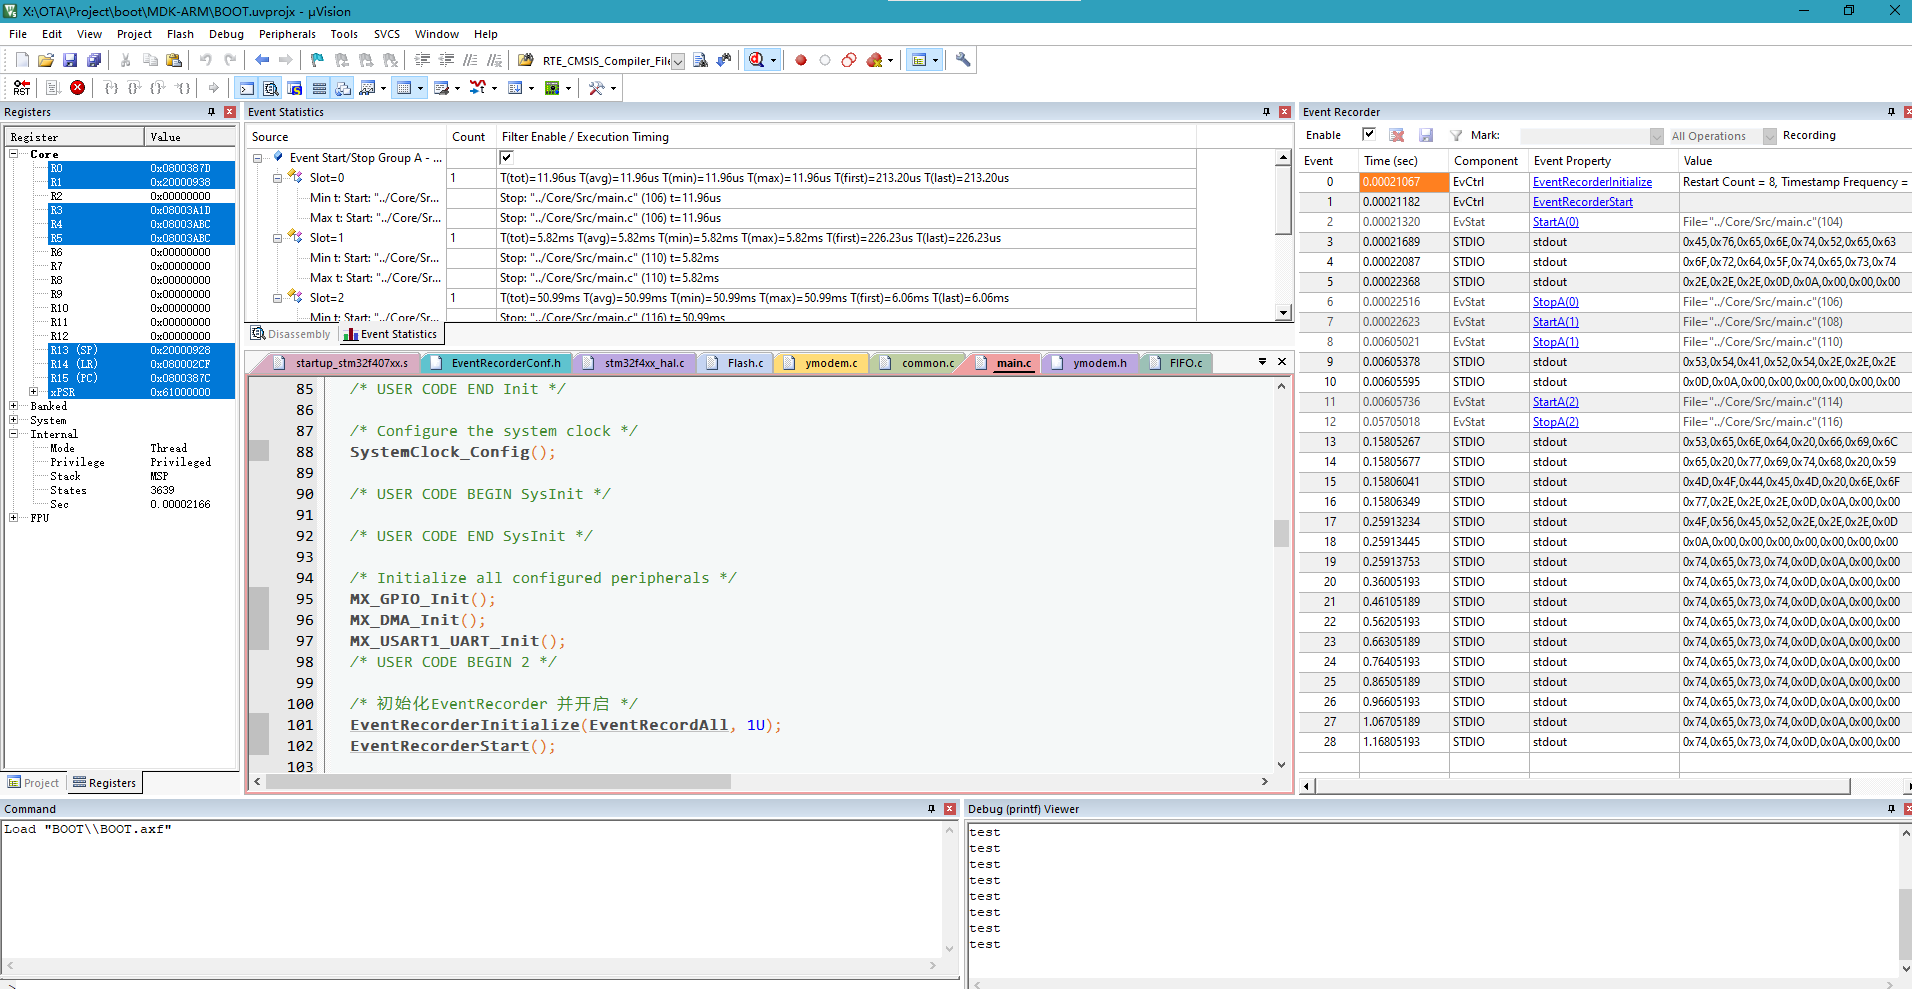
Task: Insert a breakpoint using red dot icon
Action: point(800,60)
